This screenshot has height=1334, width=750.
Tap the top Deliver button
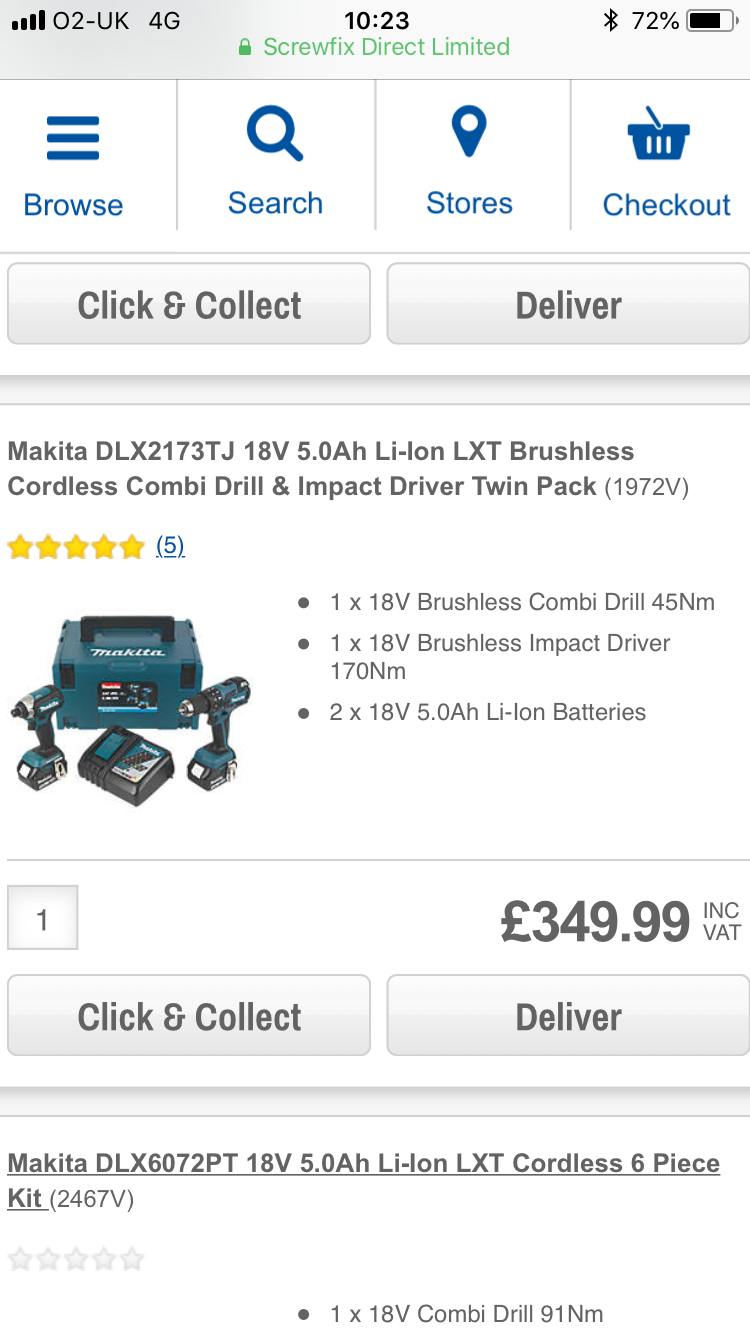[x=568, y=304]
